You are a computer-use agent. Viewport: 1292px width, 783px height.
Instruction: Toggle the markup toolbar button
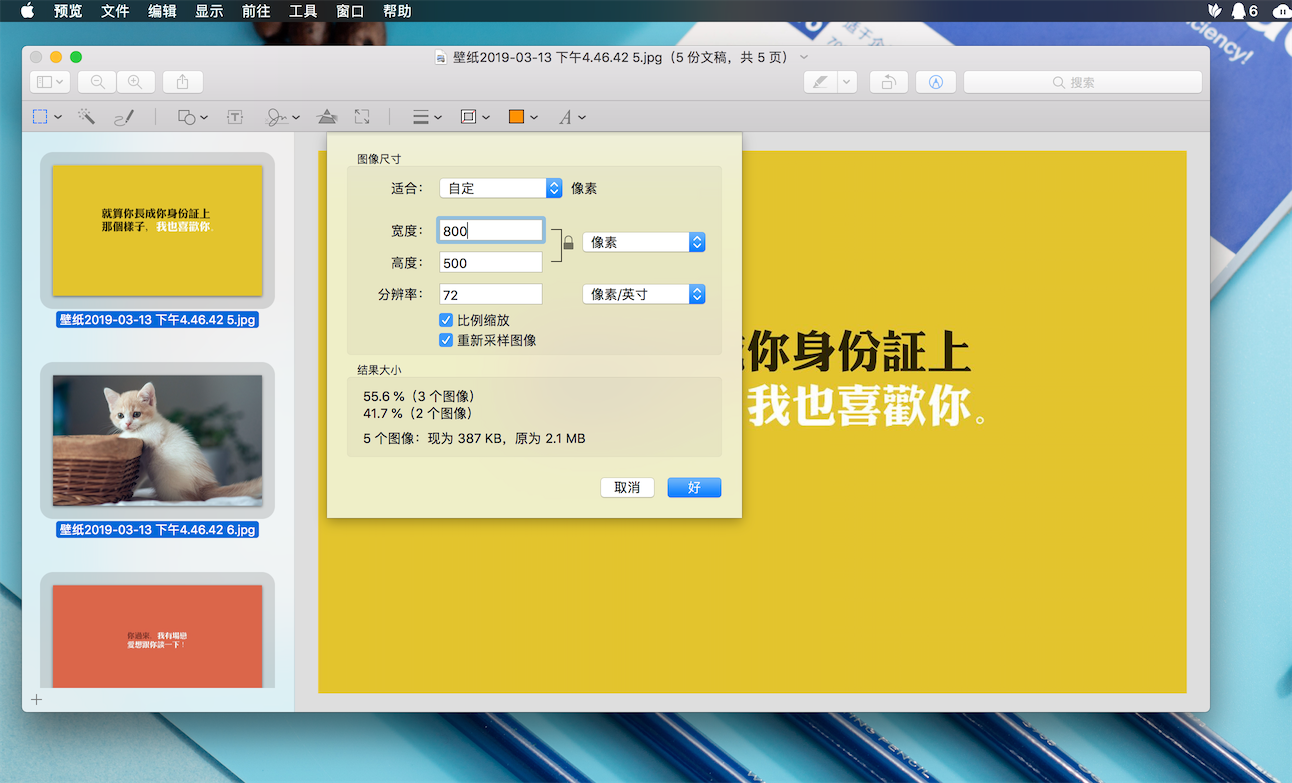(x=936, y=82)
